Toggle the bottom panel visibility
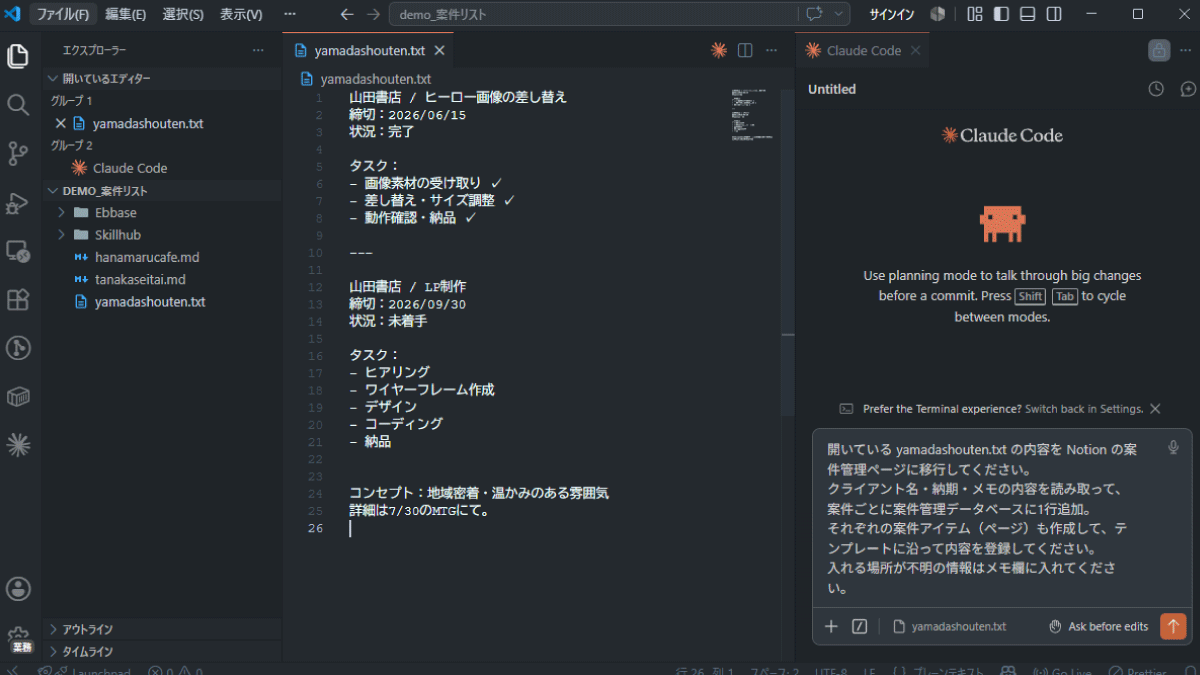 pyautogui.click(x=1028, y=14)
